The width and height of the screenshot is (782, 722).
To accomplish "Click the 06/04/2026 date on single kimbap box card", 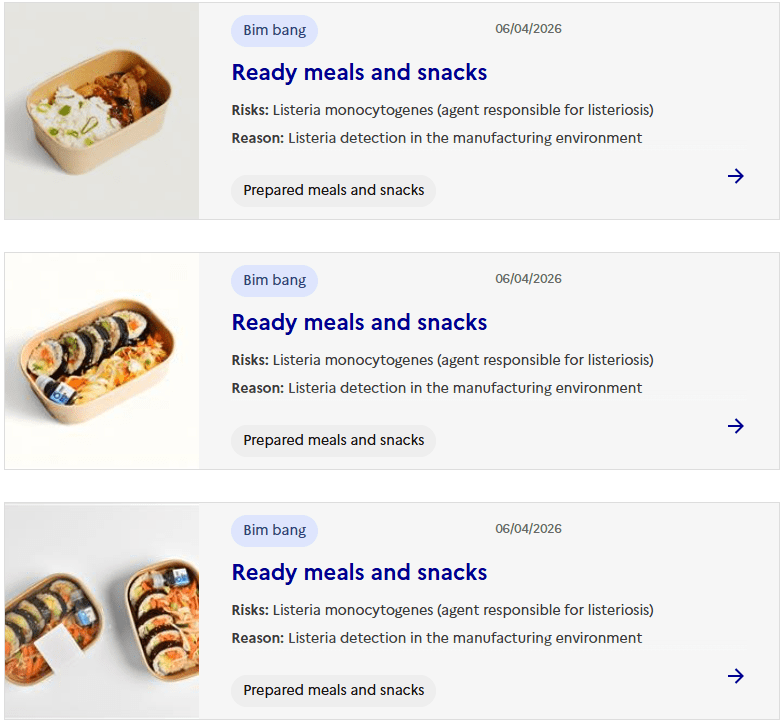I will click(x=528, y=279).
